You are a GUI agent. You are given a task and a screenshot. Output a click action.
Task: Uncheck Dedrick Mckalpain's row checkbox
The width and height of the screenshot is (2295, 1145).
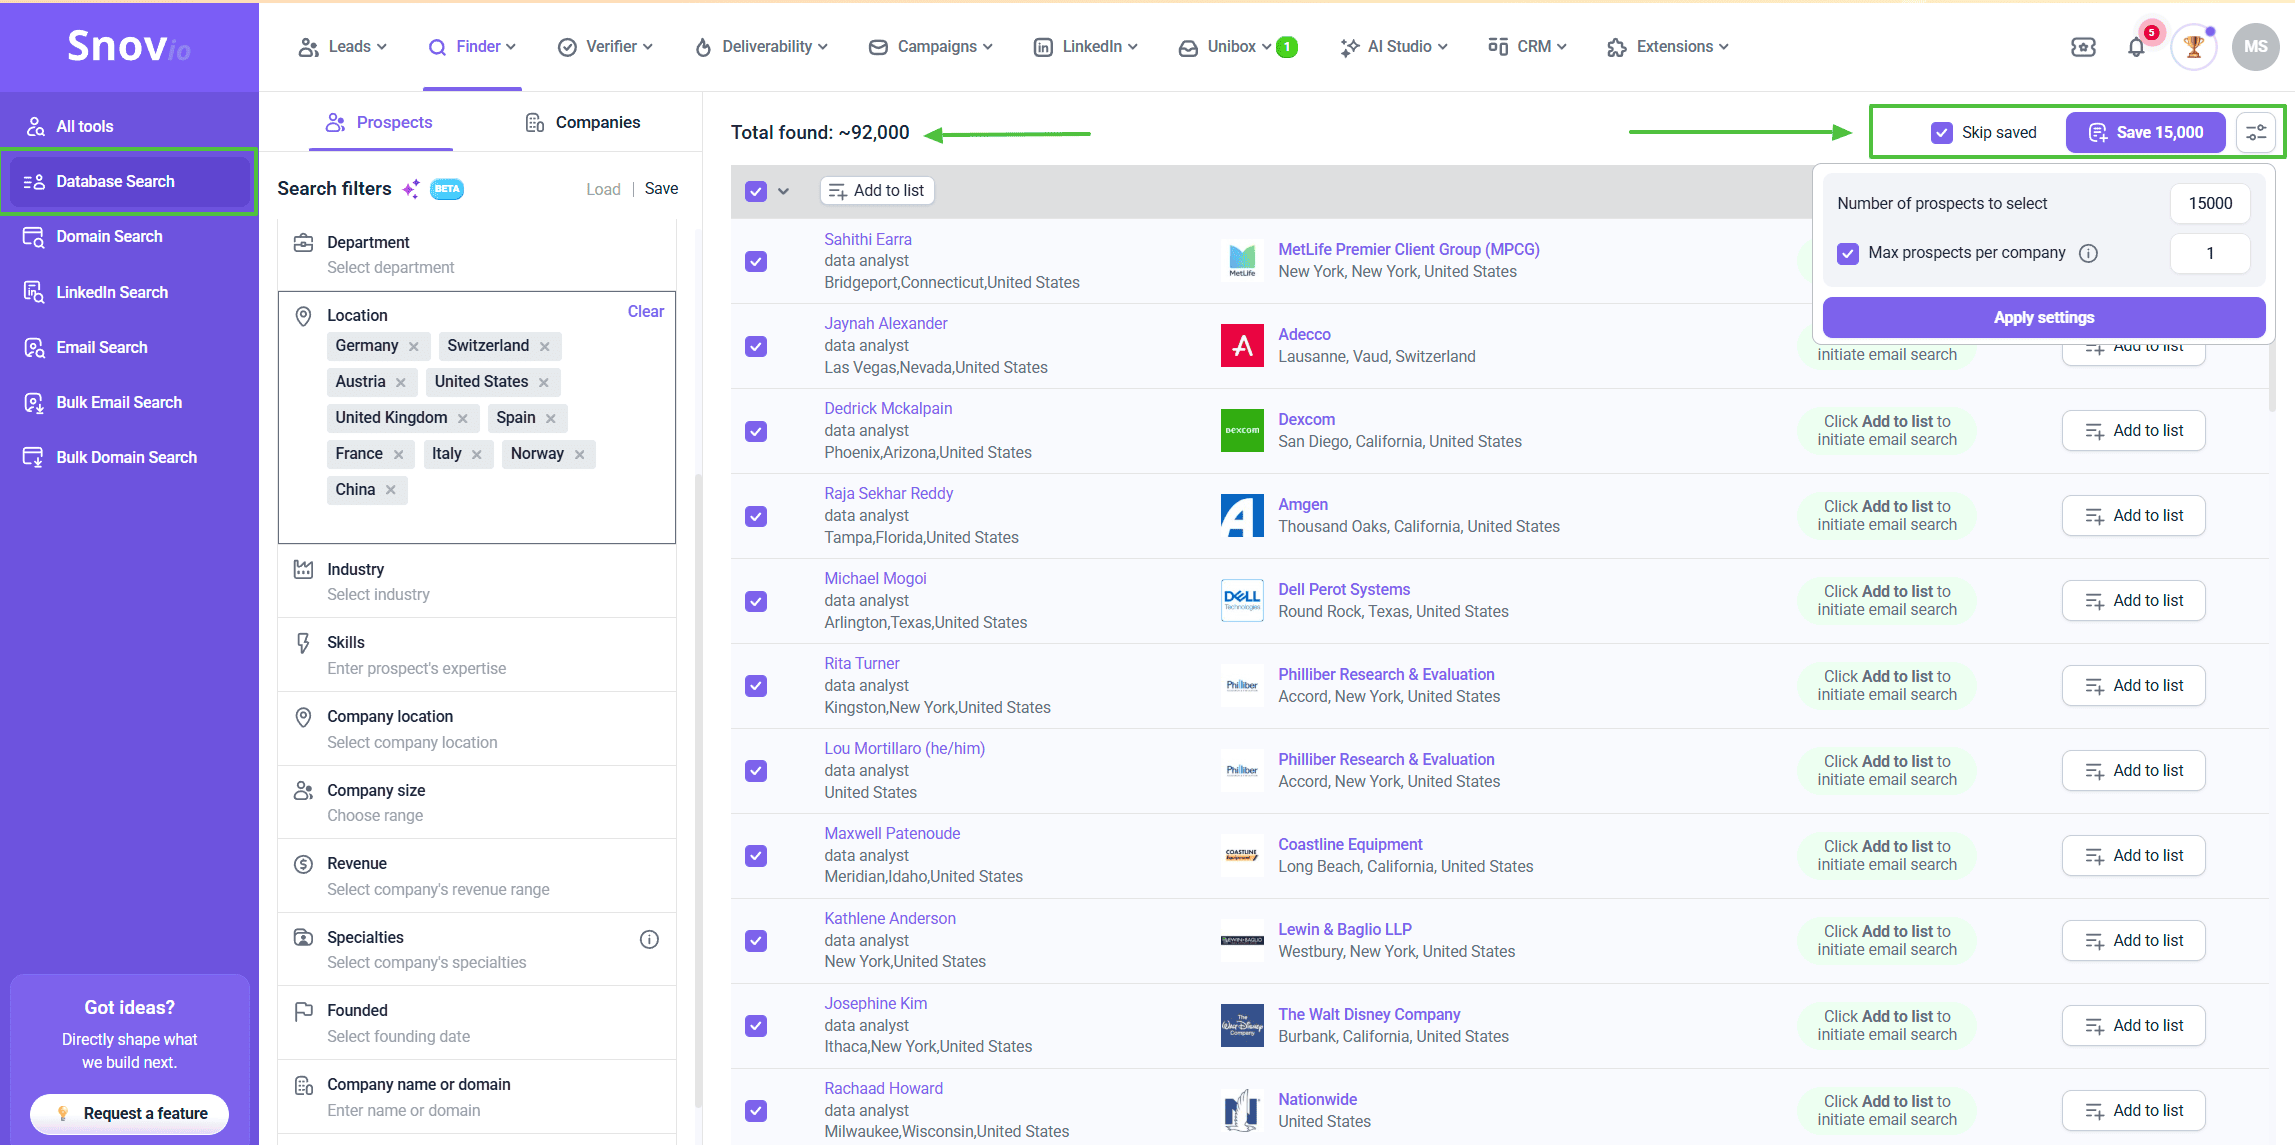(756, 431)
